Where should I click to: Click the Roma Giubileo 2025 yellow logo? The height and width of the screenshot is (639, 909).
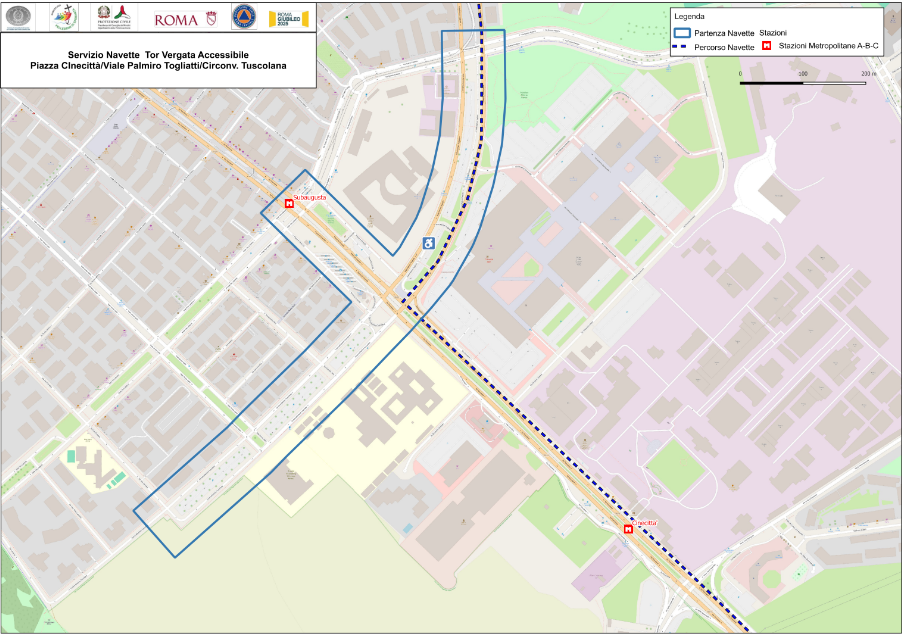click(287, 18)
